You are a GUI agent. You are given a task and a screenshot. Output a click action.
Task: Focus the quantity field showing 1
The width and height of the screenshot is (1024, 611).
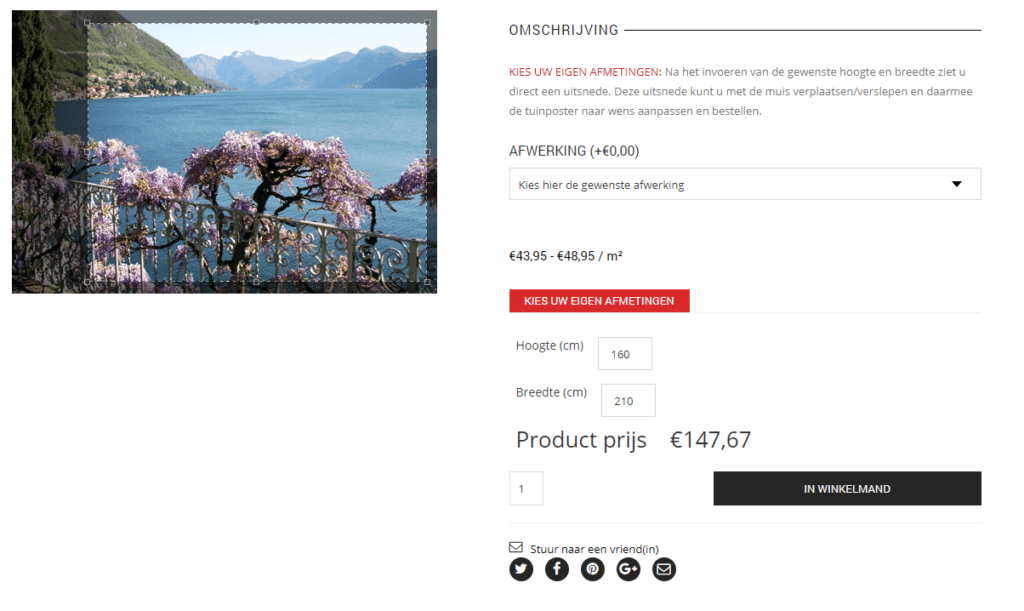pyautogui.click(x=526, y=488)
